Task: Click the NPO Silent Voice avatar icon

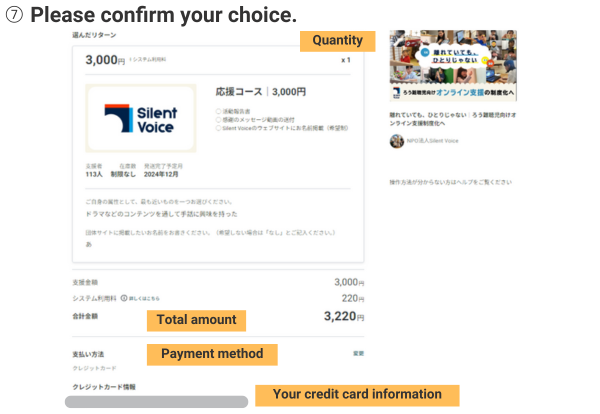Action: pyautogui.click(x=395, y=141)
